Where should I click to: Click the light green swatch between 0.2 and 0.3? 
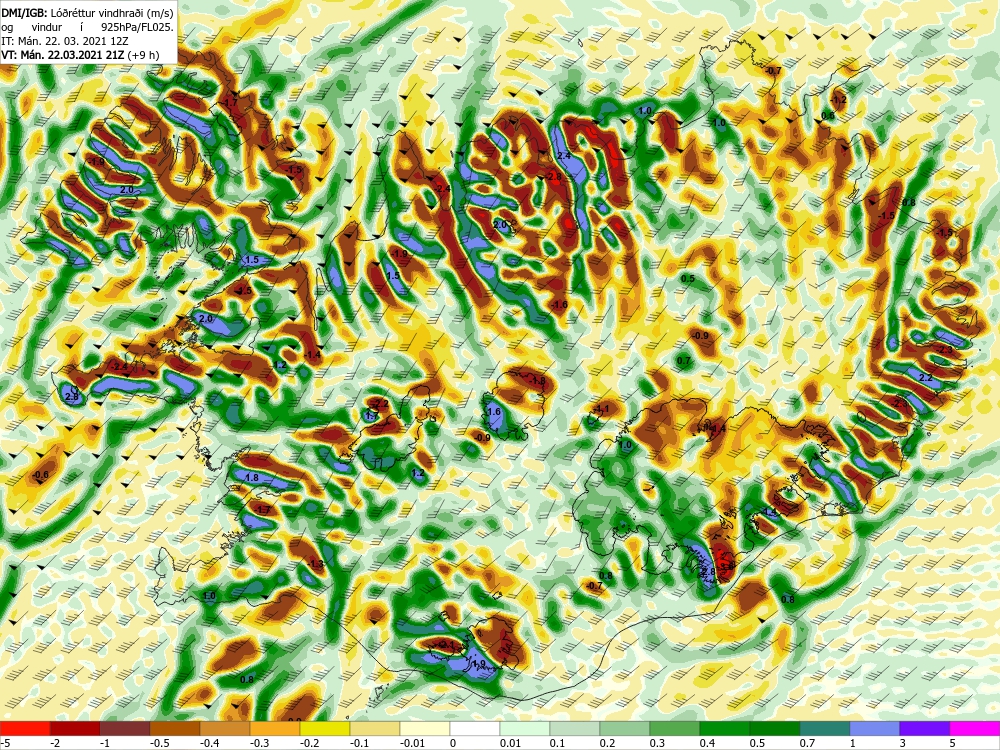(x=625, y=728)
